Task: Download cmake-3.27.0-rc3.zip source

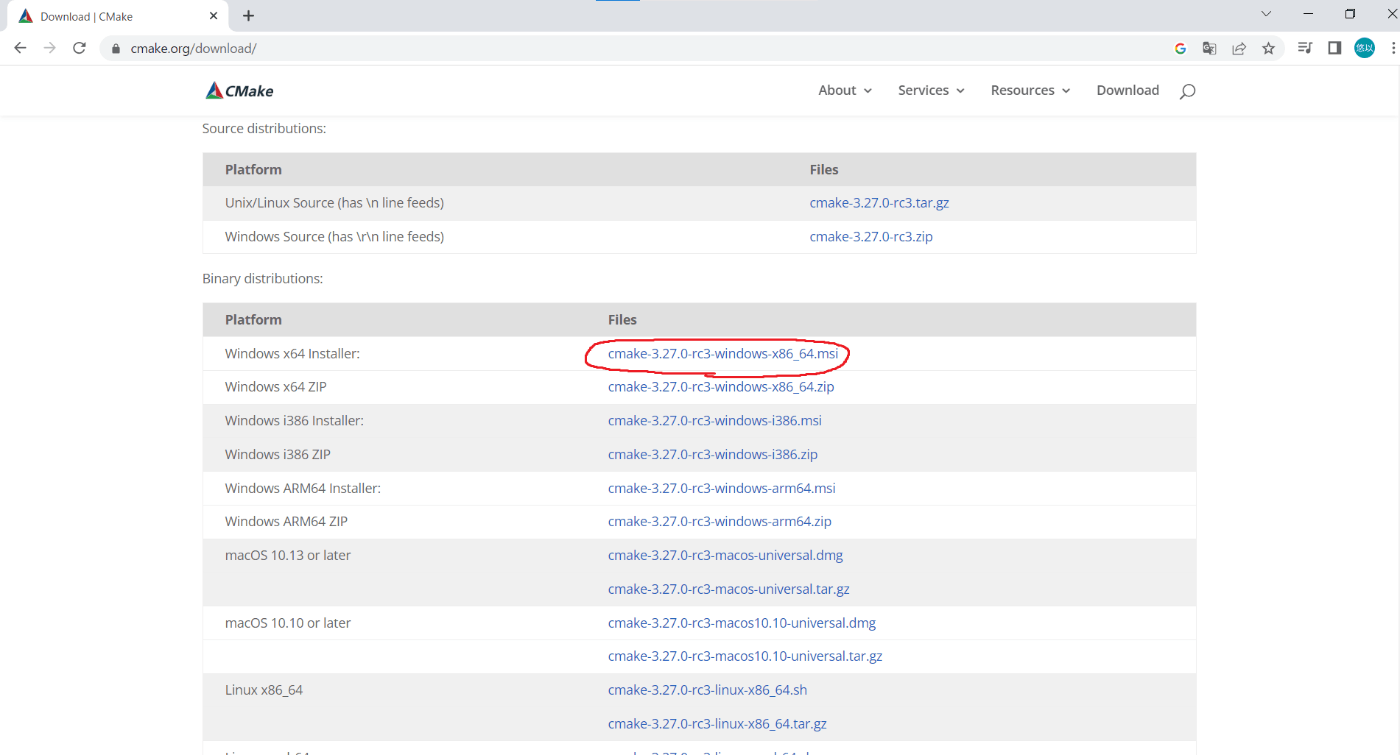Action: (x=871, y=237)
